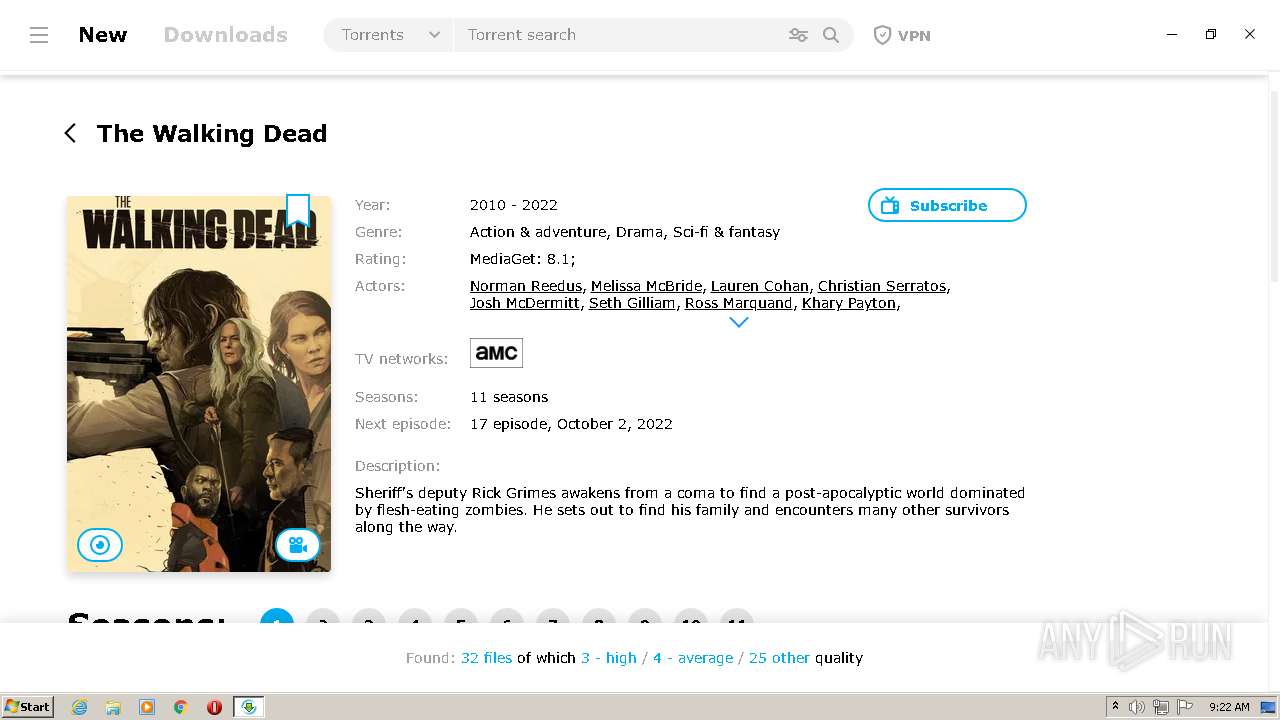Click the 'The Walking Dead' page title
This screenshot has width=1280, height=720.
click(x=212, y=133)
